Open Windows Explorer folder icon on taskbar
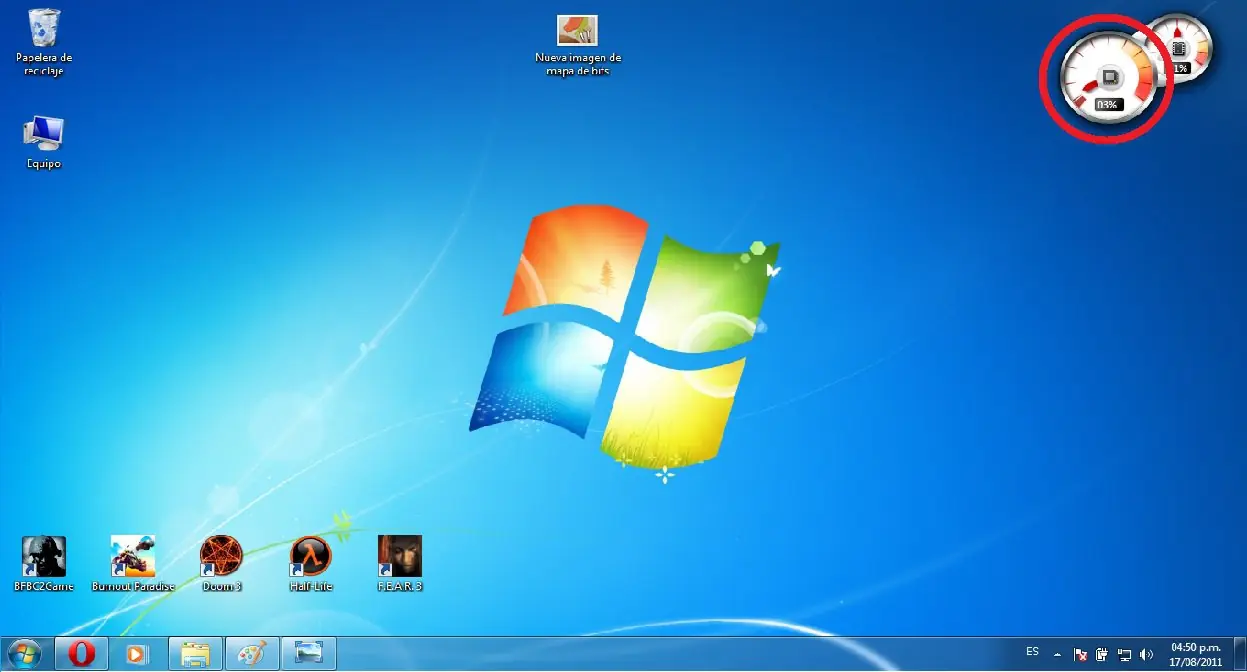This screenshot has width=1247, height=672. click(195, 654)
